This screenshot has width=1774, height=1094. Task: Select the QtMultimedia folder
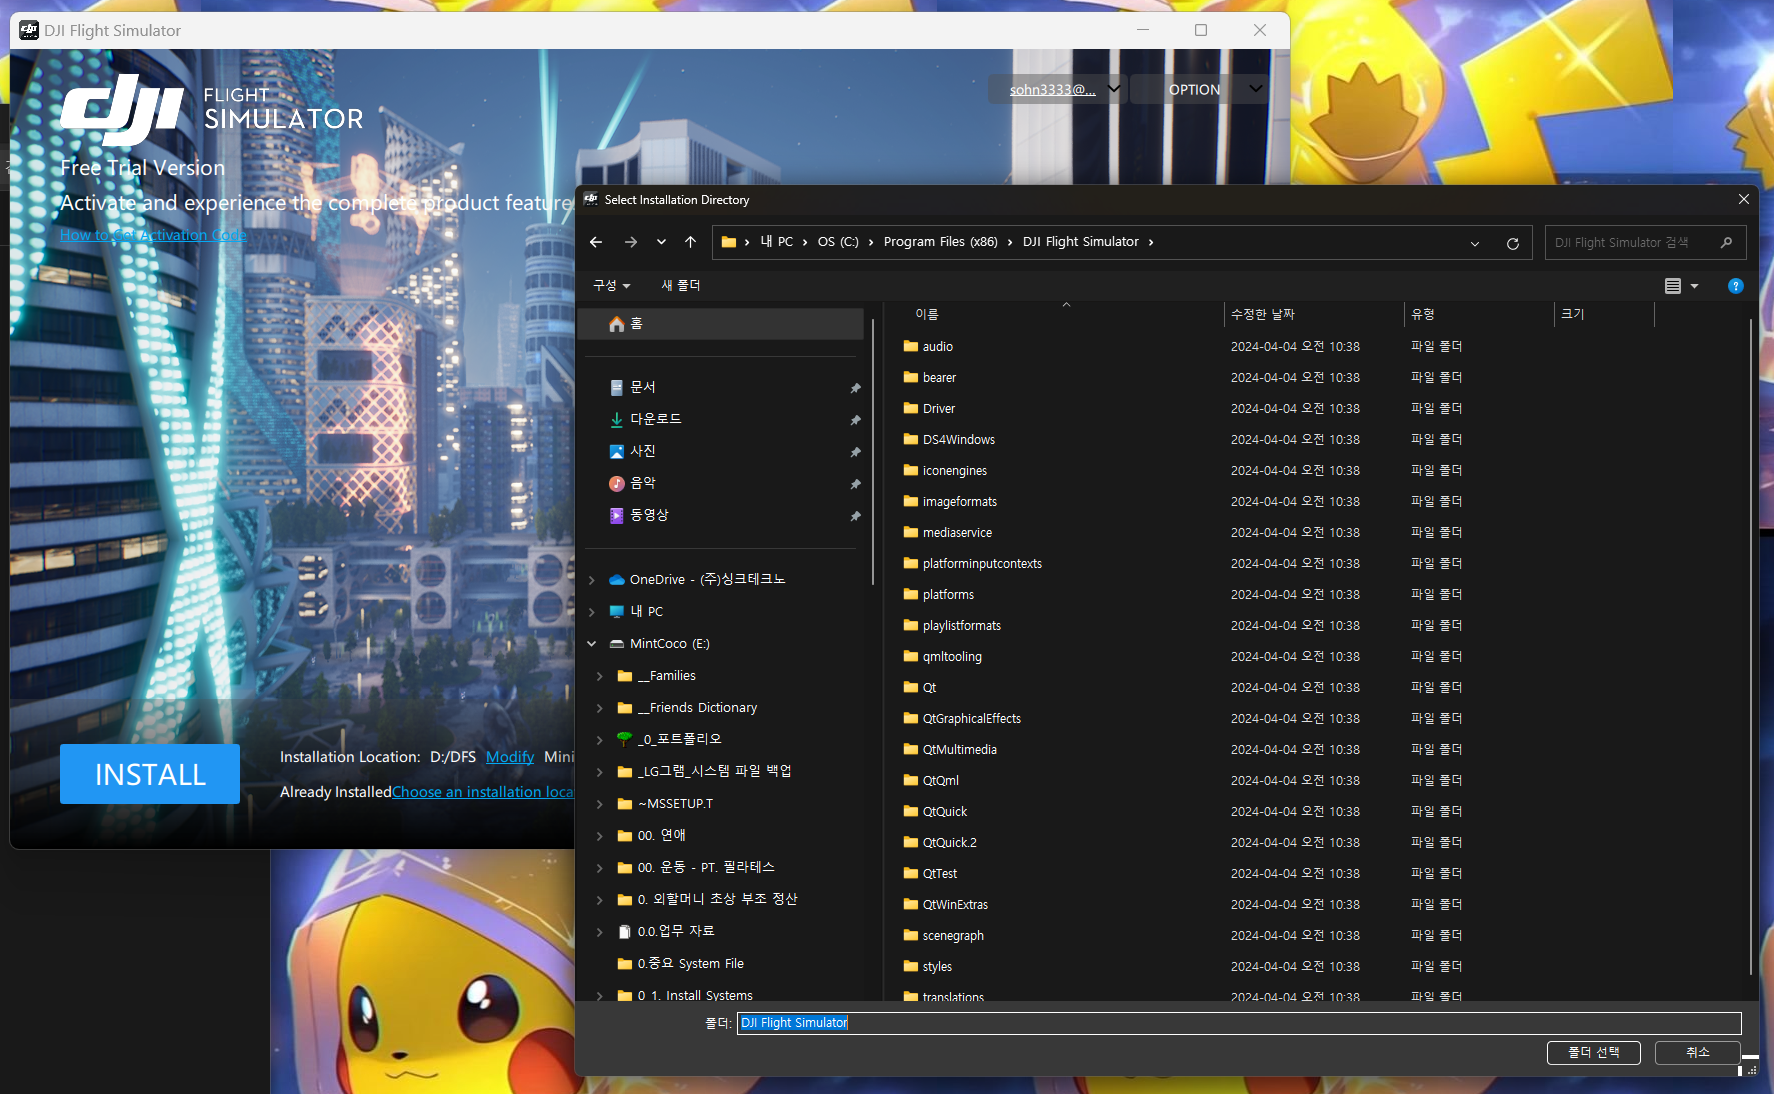click(959, 749)
